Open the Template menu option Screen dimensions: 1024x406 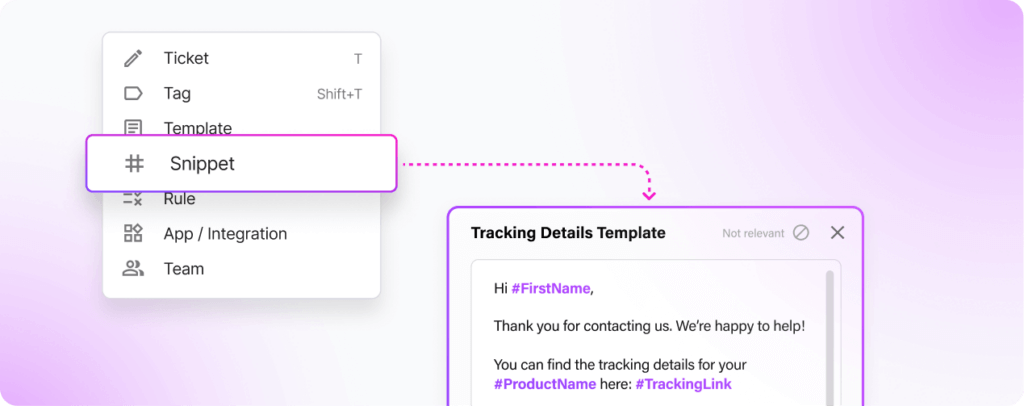click(x=198, y=127)
